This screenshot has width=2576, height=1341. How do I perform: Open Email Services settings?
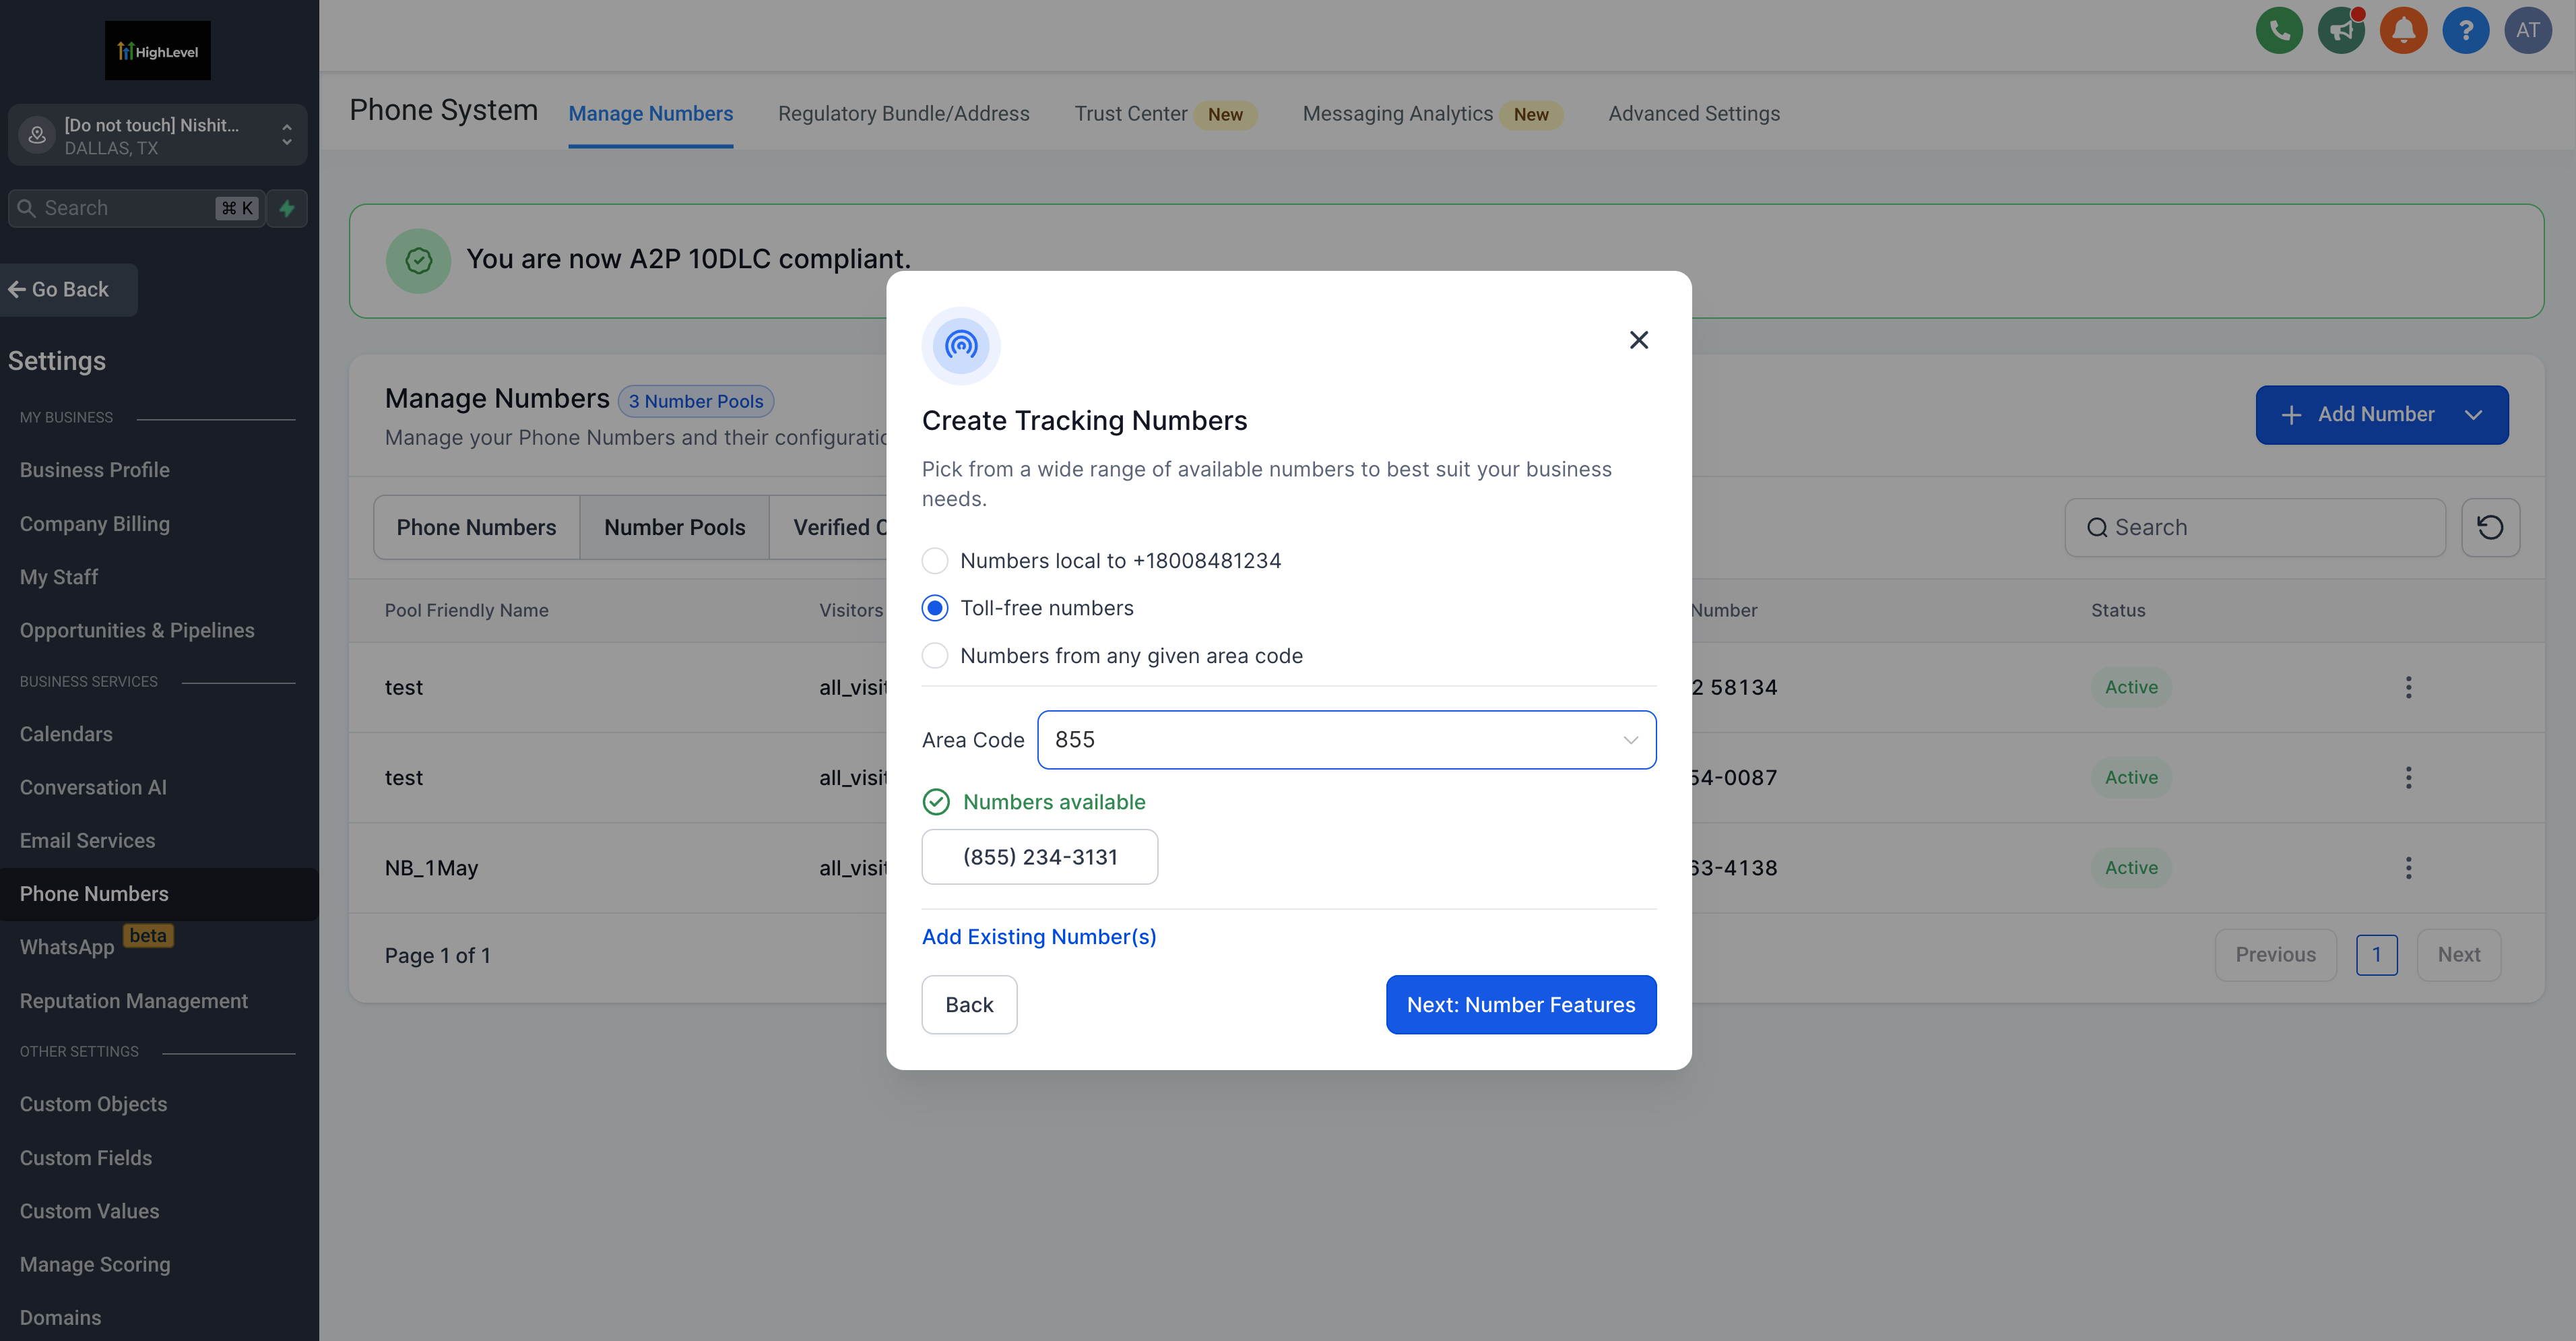pyautogui.click(x=87, y=840)
